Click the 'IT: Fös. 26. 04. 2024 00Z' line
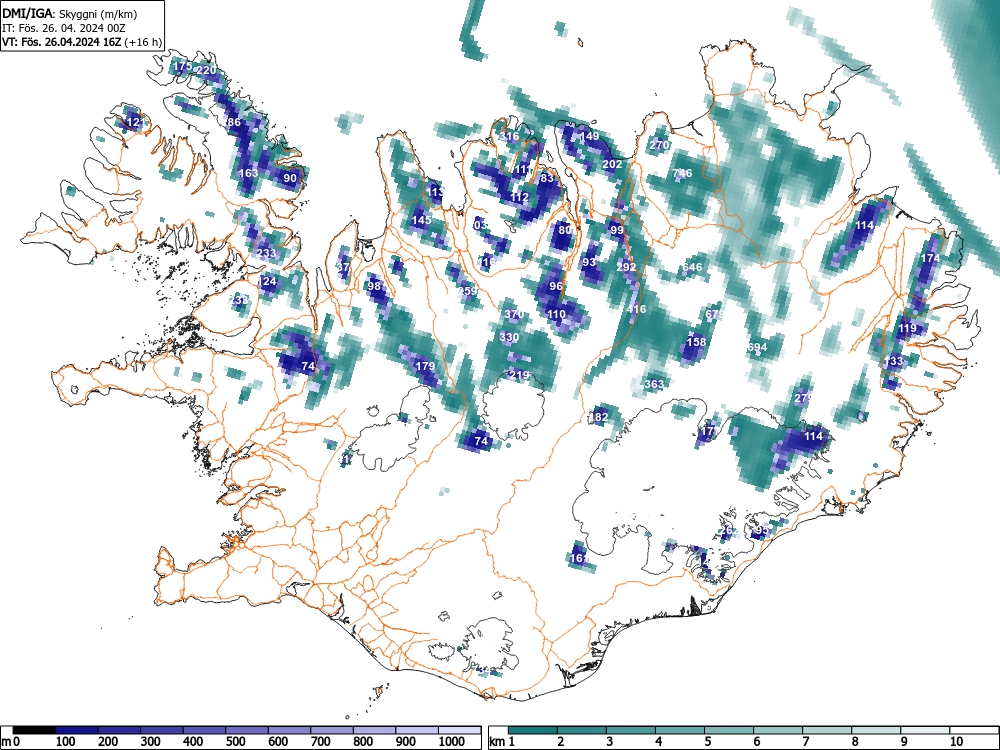 (x=62, y=28)
